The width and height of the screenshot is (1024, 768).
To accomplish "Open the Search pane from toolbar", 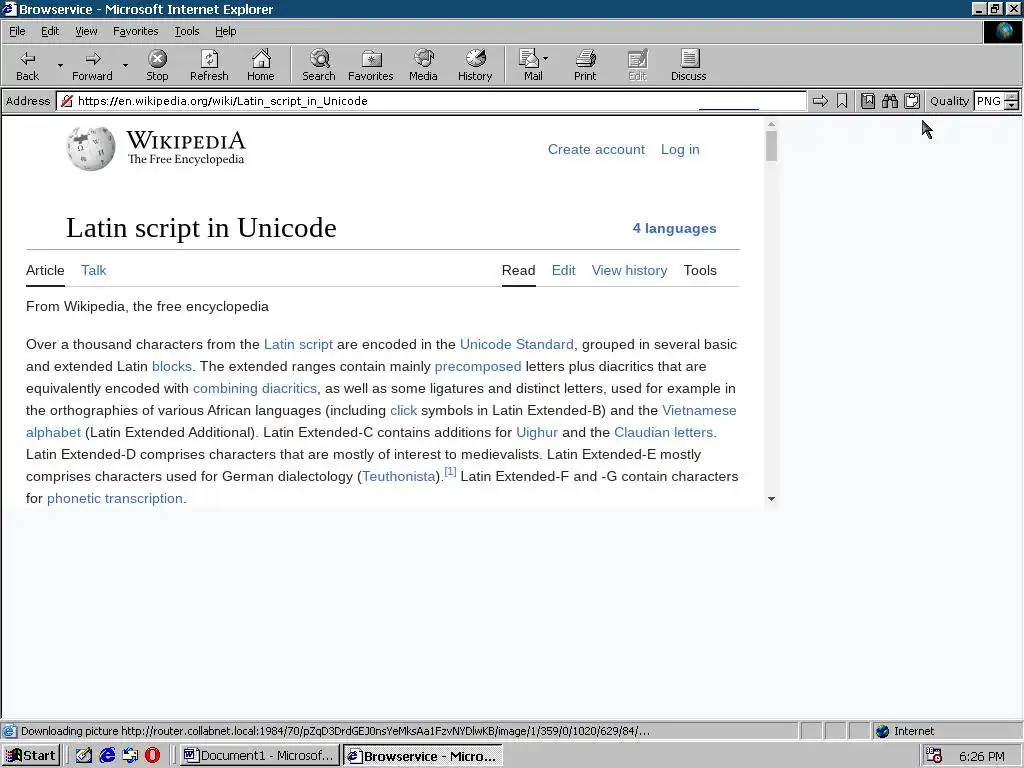I will (319, 65).
